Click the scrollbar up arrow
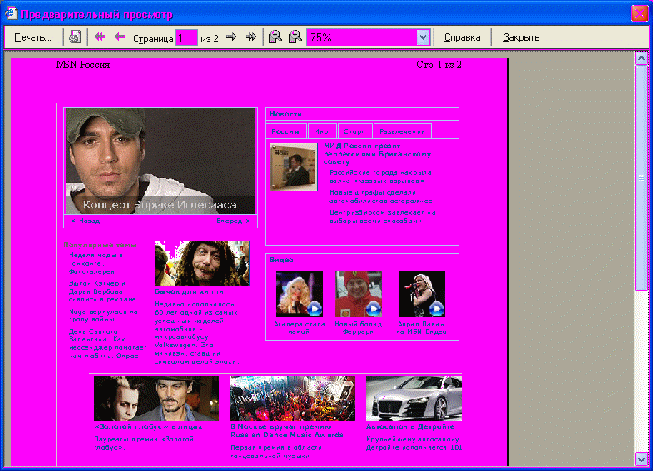 tap(641, 58)
